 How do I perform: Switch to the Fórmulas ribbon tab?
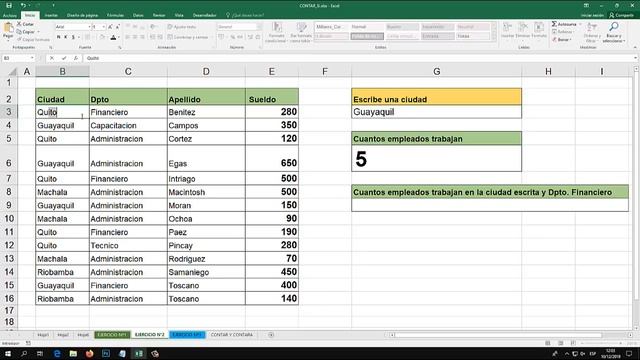tap(115, 15)
